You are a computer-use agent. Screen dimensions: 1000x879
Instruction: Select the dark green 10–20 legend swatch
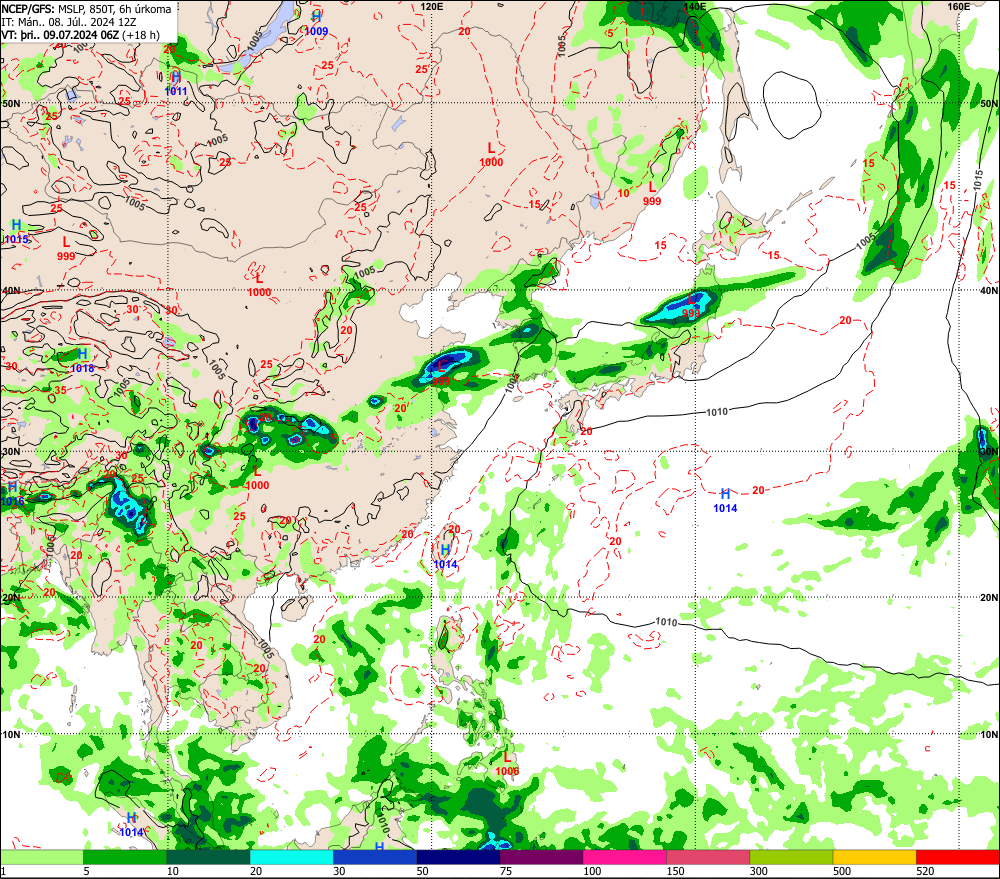click(208, 857)
